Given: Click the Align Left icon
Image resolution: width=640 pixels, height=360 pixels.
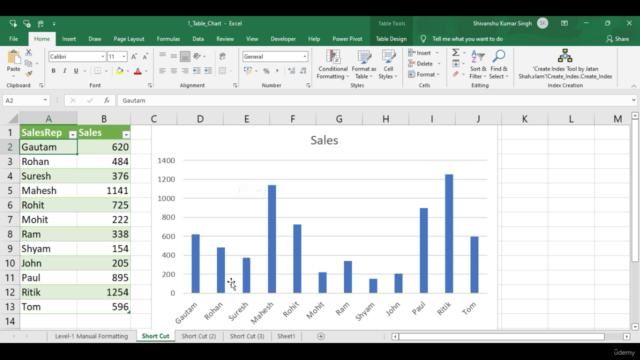Looking at the screenshot, I should [162, 71].
